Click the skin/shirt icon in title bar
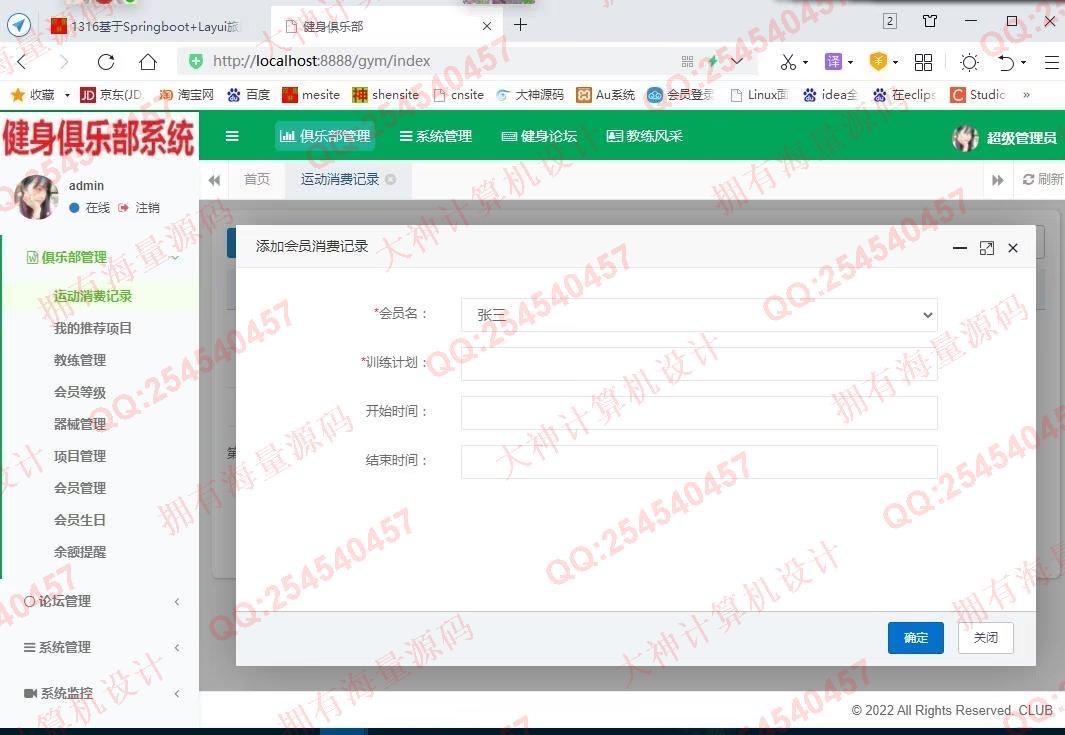 (x=930, y=21)
